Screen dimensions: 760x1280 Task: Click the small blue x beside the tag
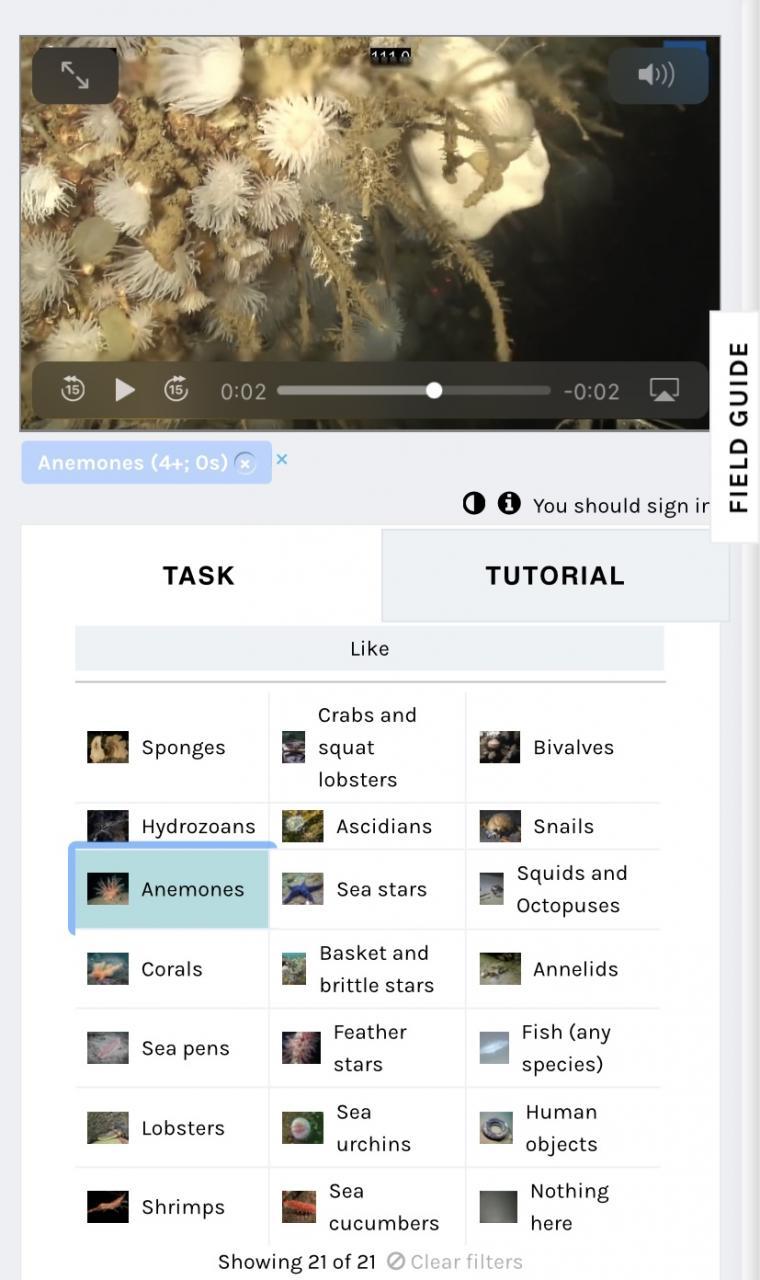pos(282,459)
